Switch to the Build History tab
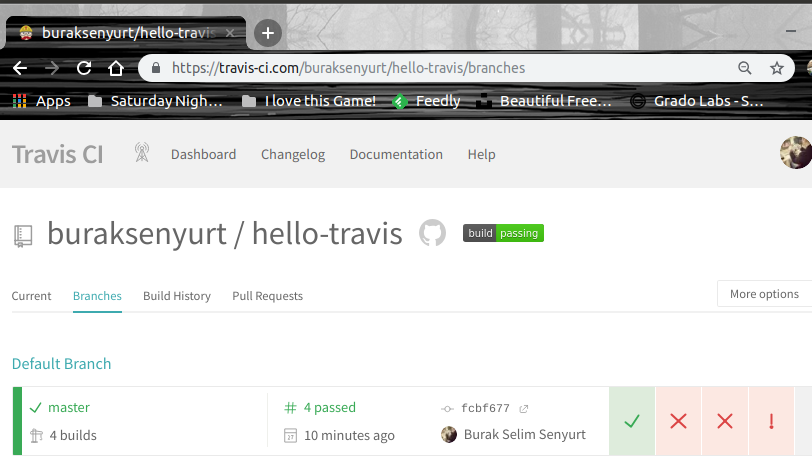The height and width of the screenshot is (464, 812). point(177,296)
